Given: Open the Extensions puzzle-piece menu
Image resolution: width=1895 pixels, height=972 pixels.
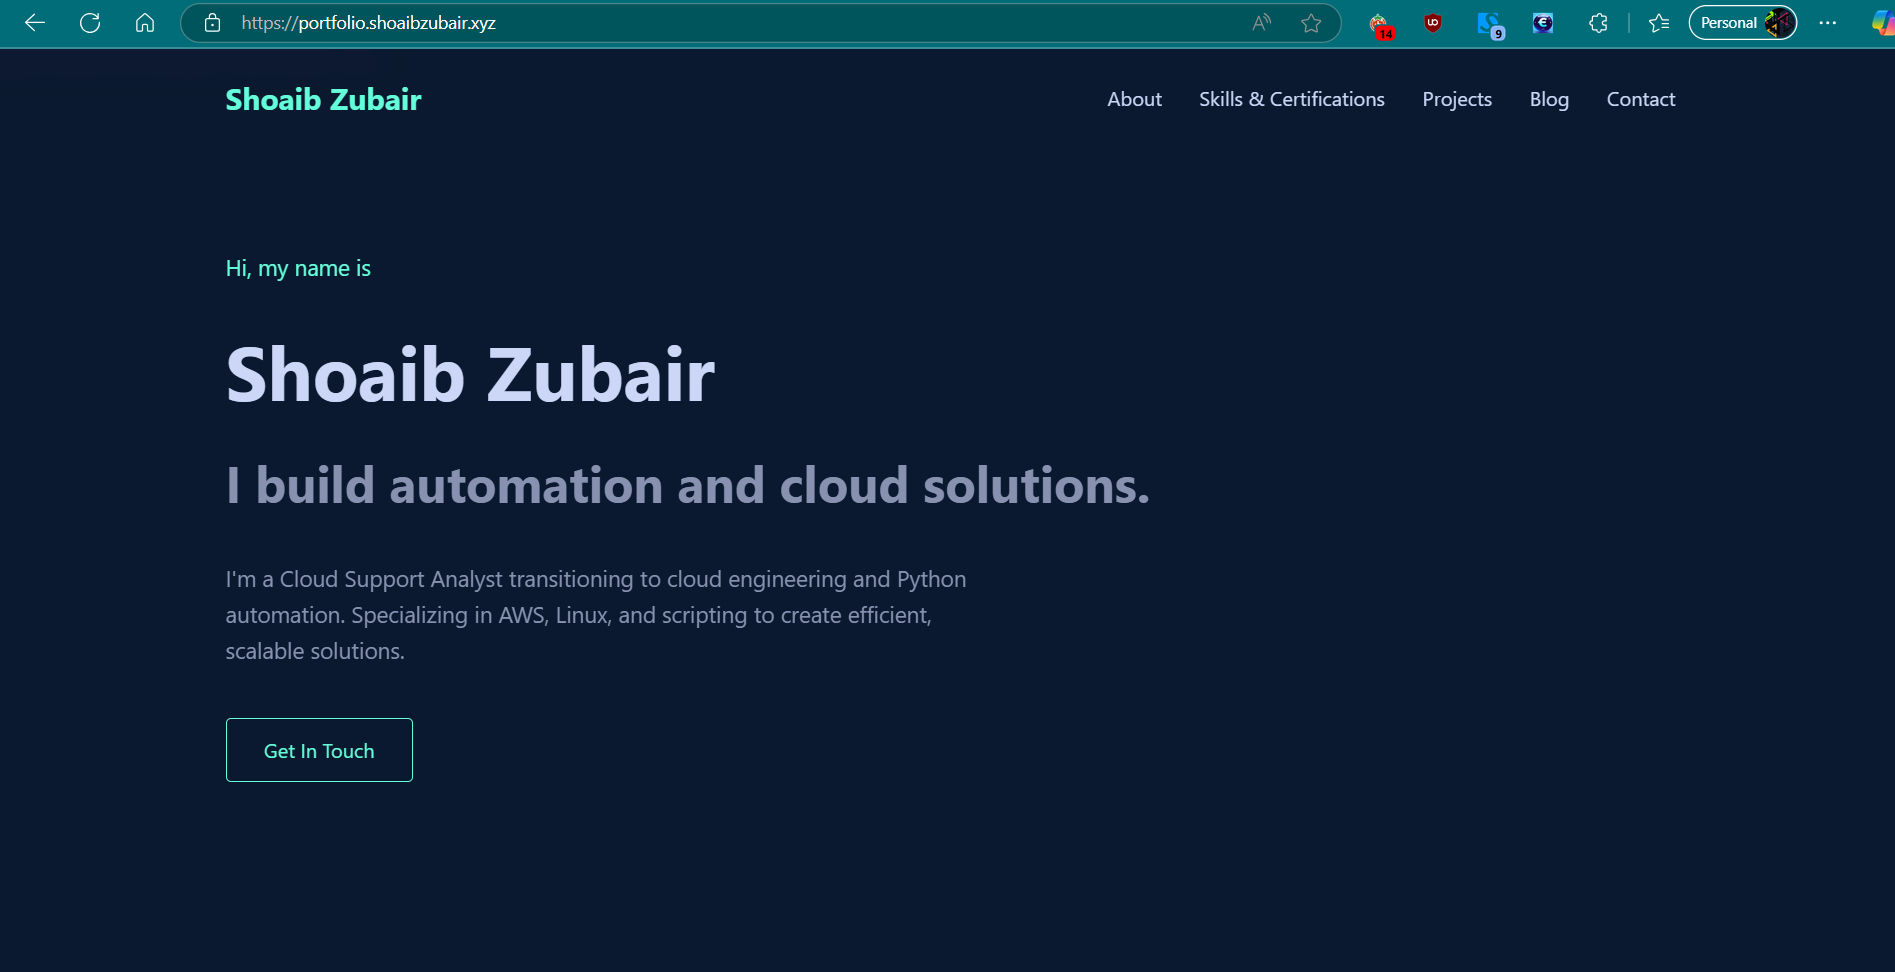Looking at the screenshot, I should [x=1598, y=23].
